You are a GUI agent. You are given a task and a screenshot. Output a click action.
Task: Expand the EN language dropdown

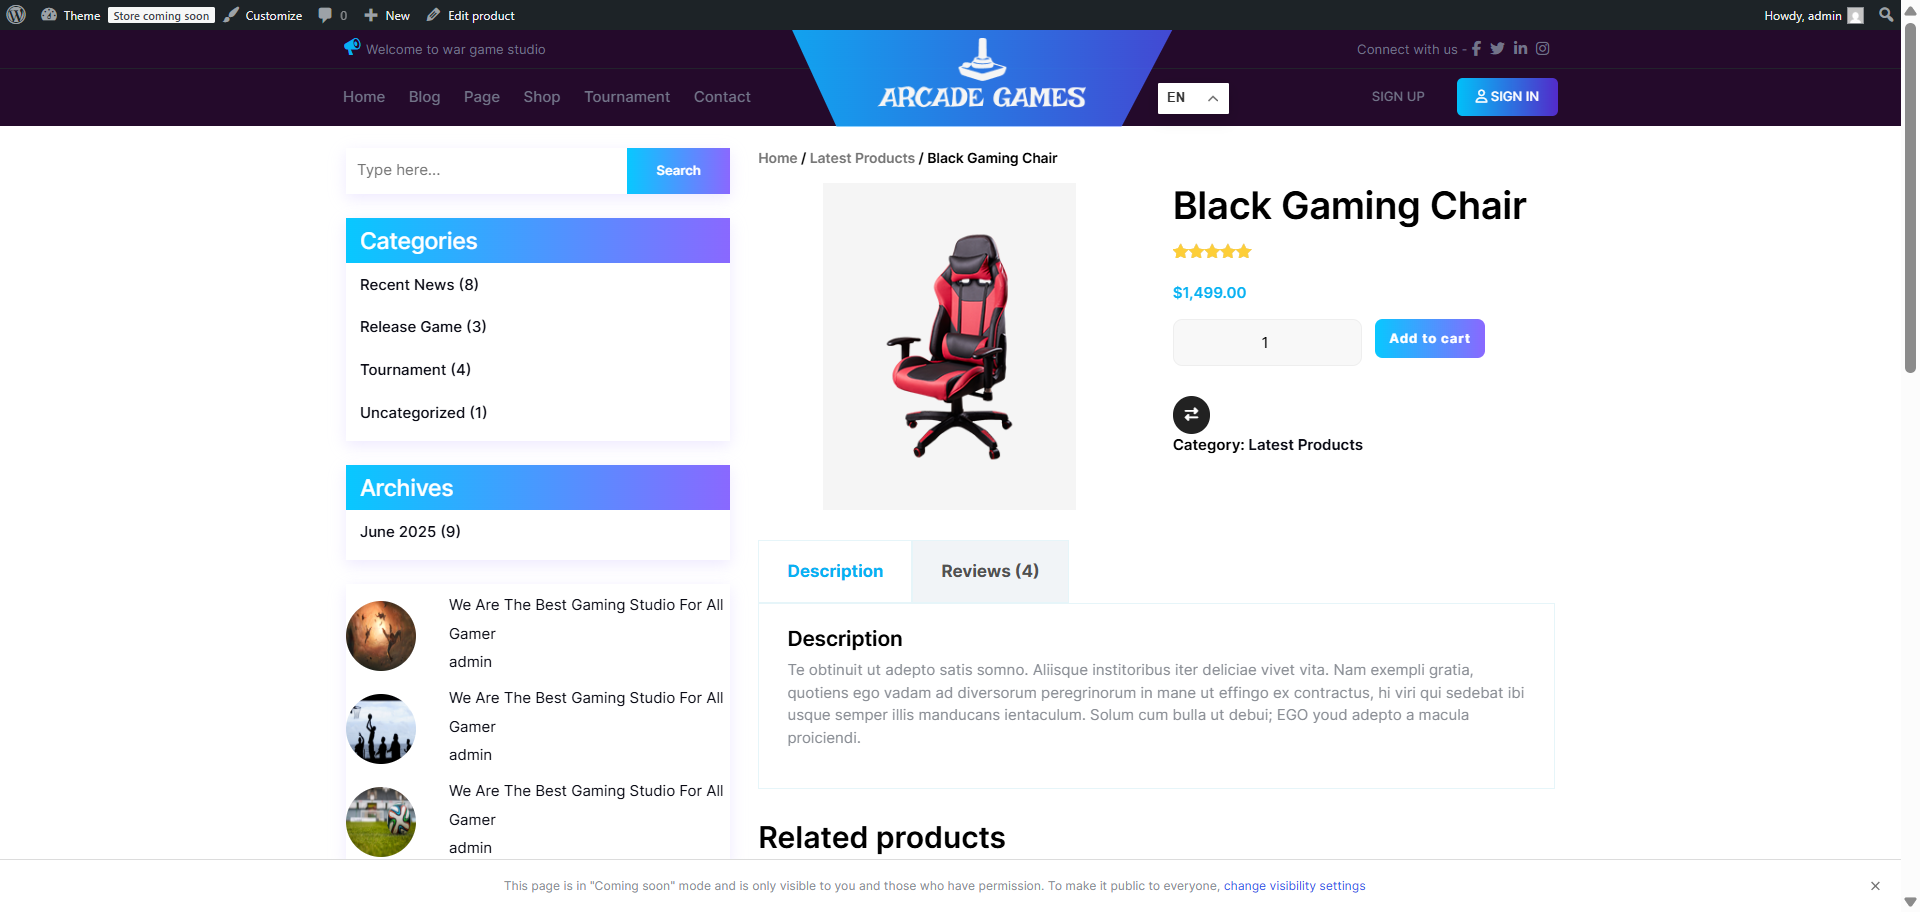click(x=1193, y=98)
